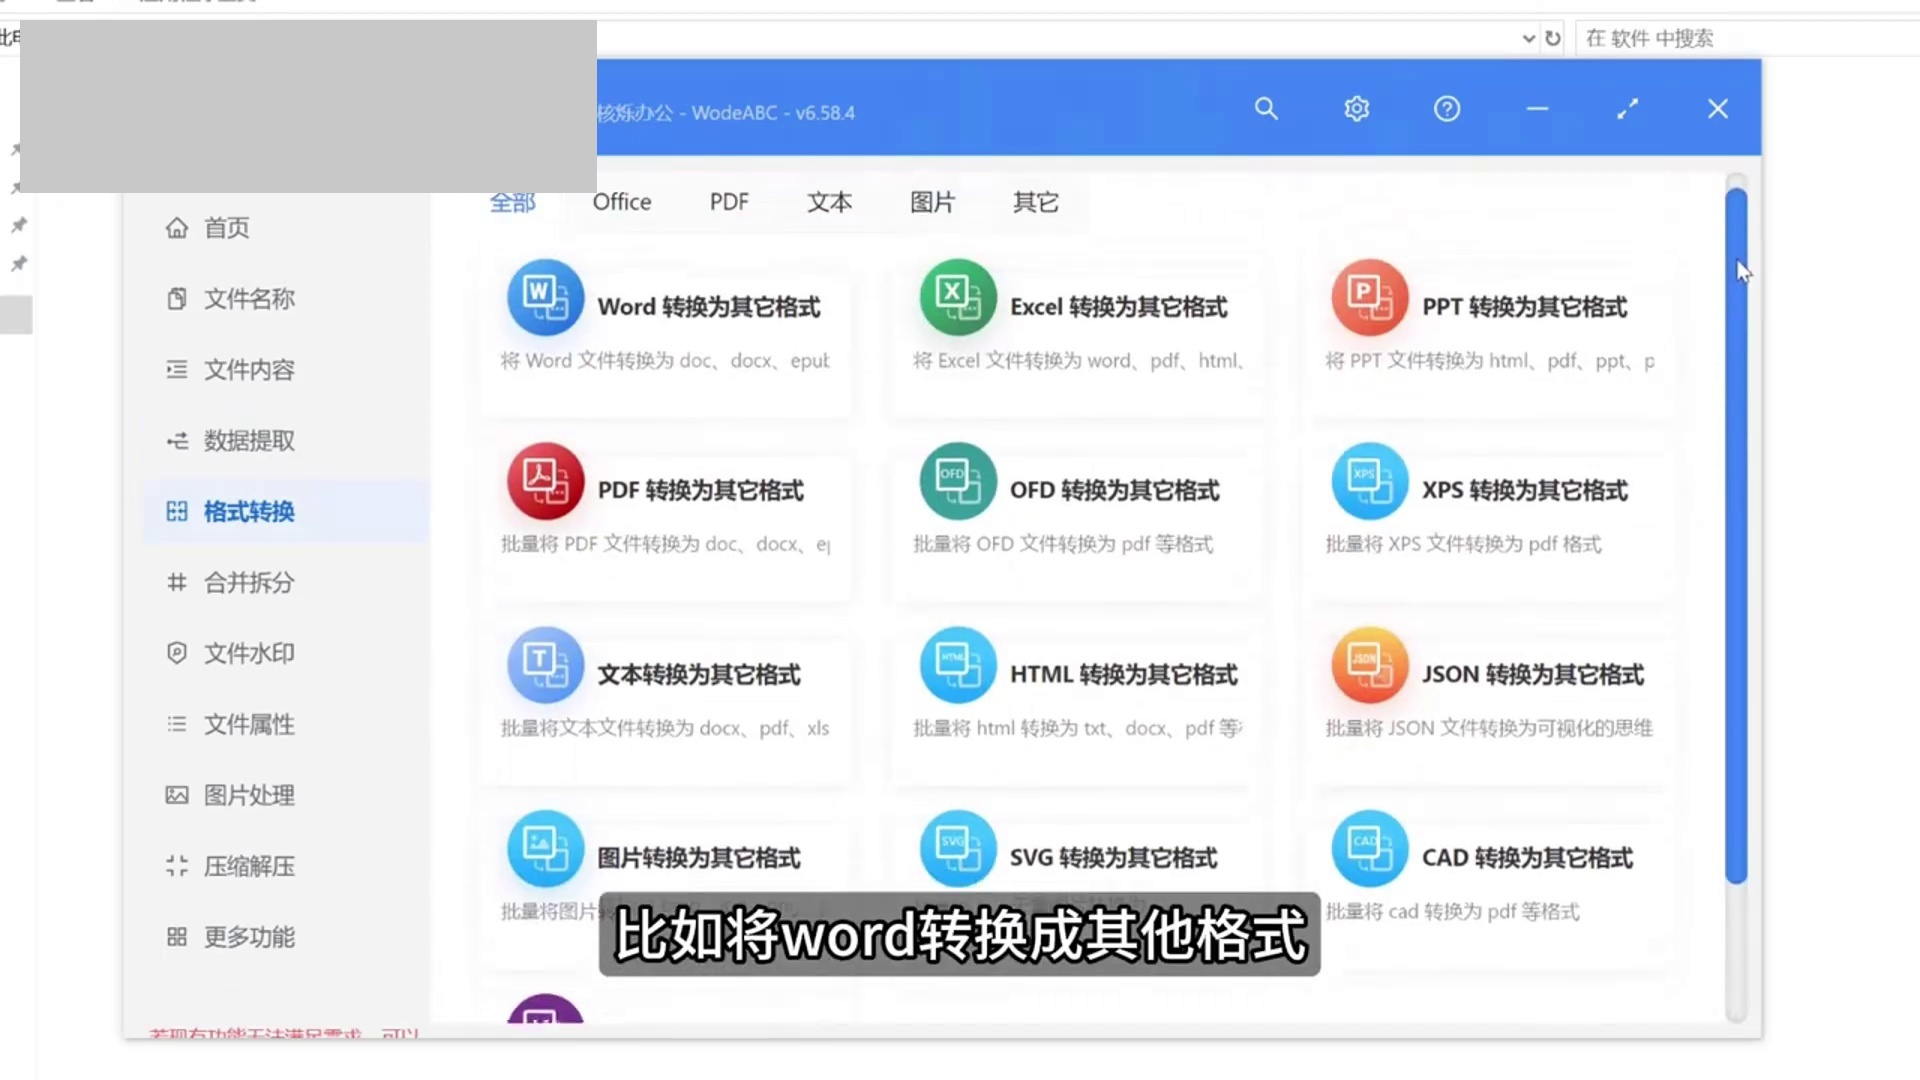1920x1080 pixels.
Task: Expand the address bar history dropdown arrow
Action: (1528, 39)
